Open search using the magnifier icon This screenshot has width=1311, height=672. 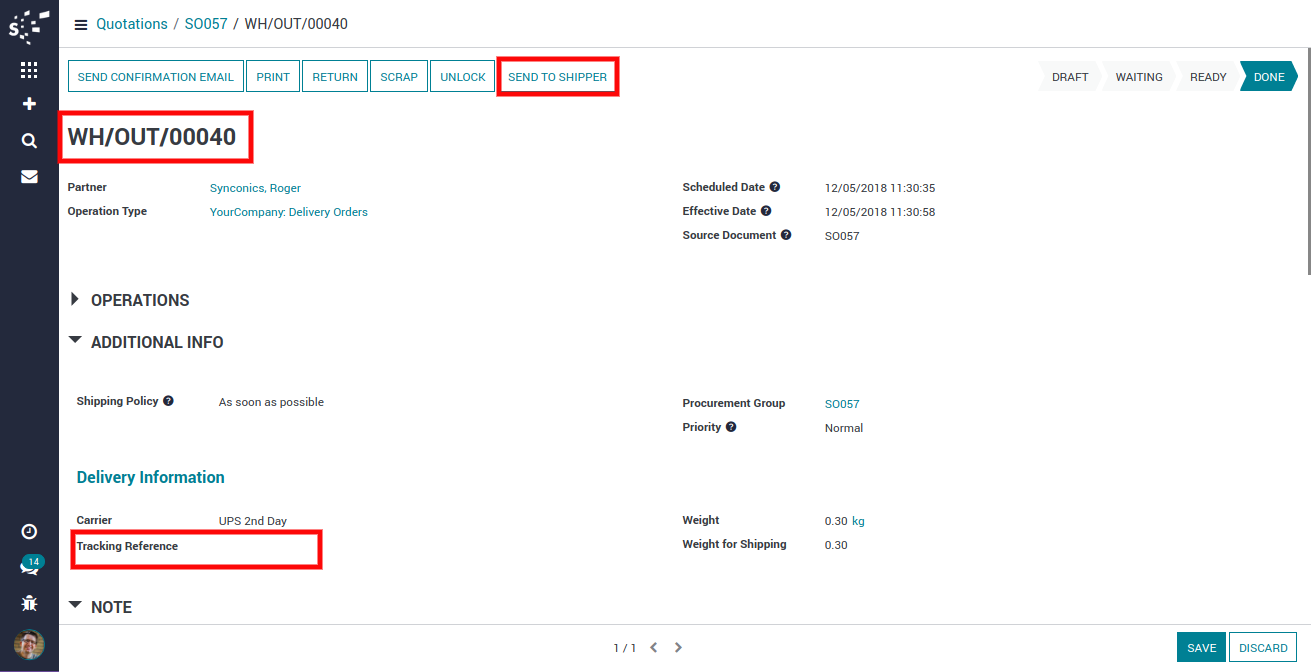(x=29, y=141)
